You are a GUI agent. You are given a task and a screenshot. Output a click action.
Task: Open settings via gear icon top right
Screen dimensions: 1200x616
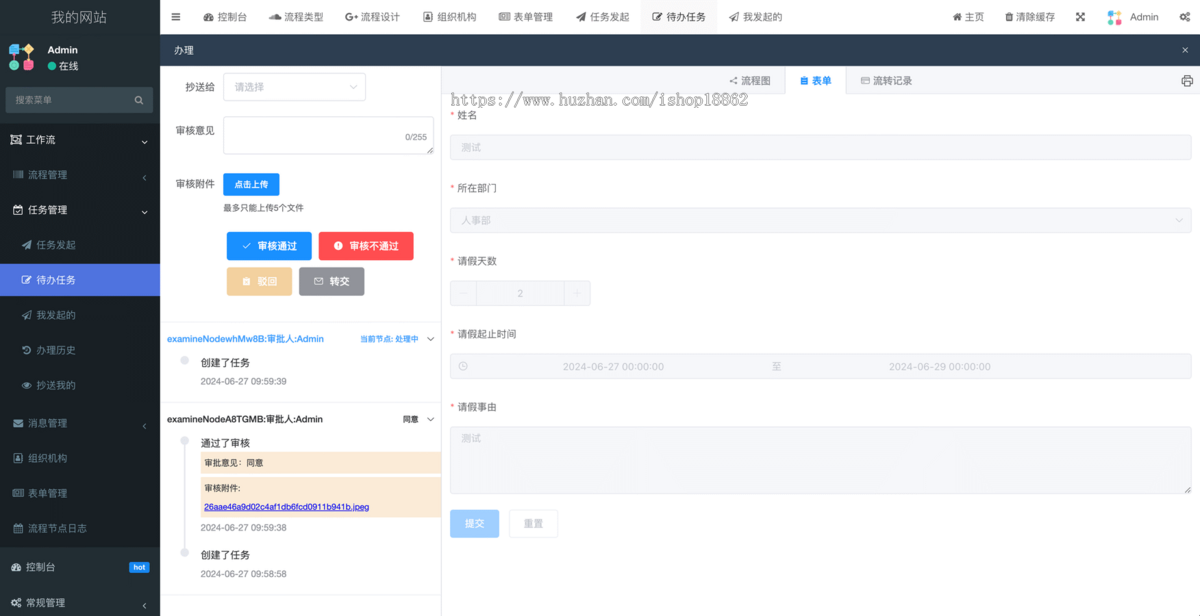(1185, 16)
